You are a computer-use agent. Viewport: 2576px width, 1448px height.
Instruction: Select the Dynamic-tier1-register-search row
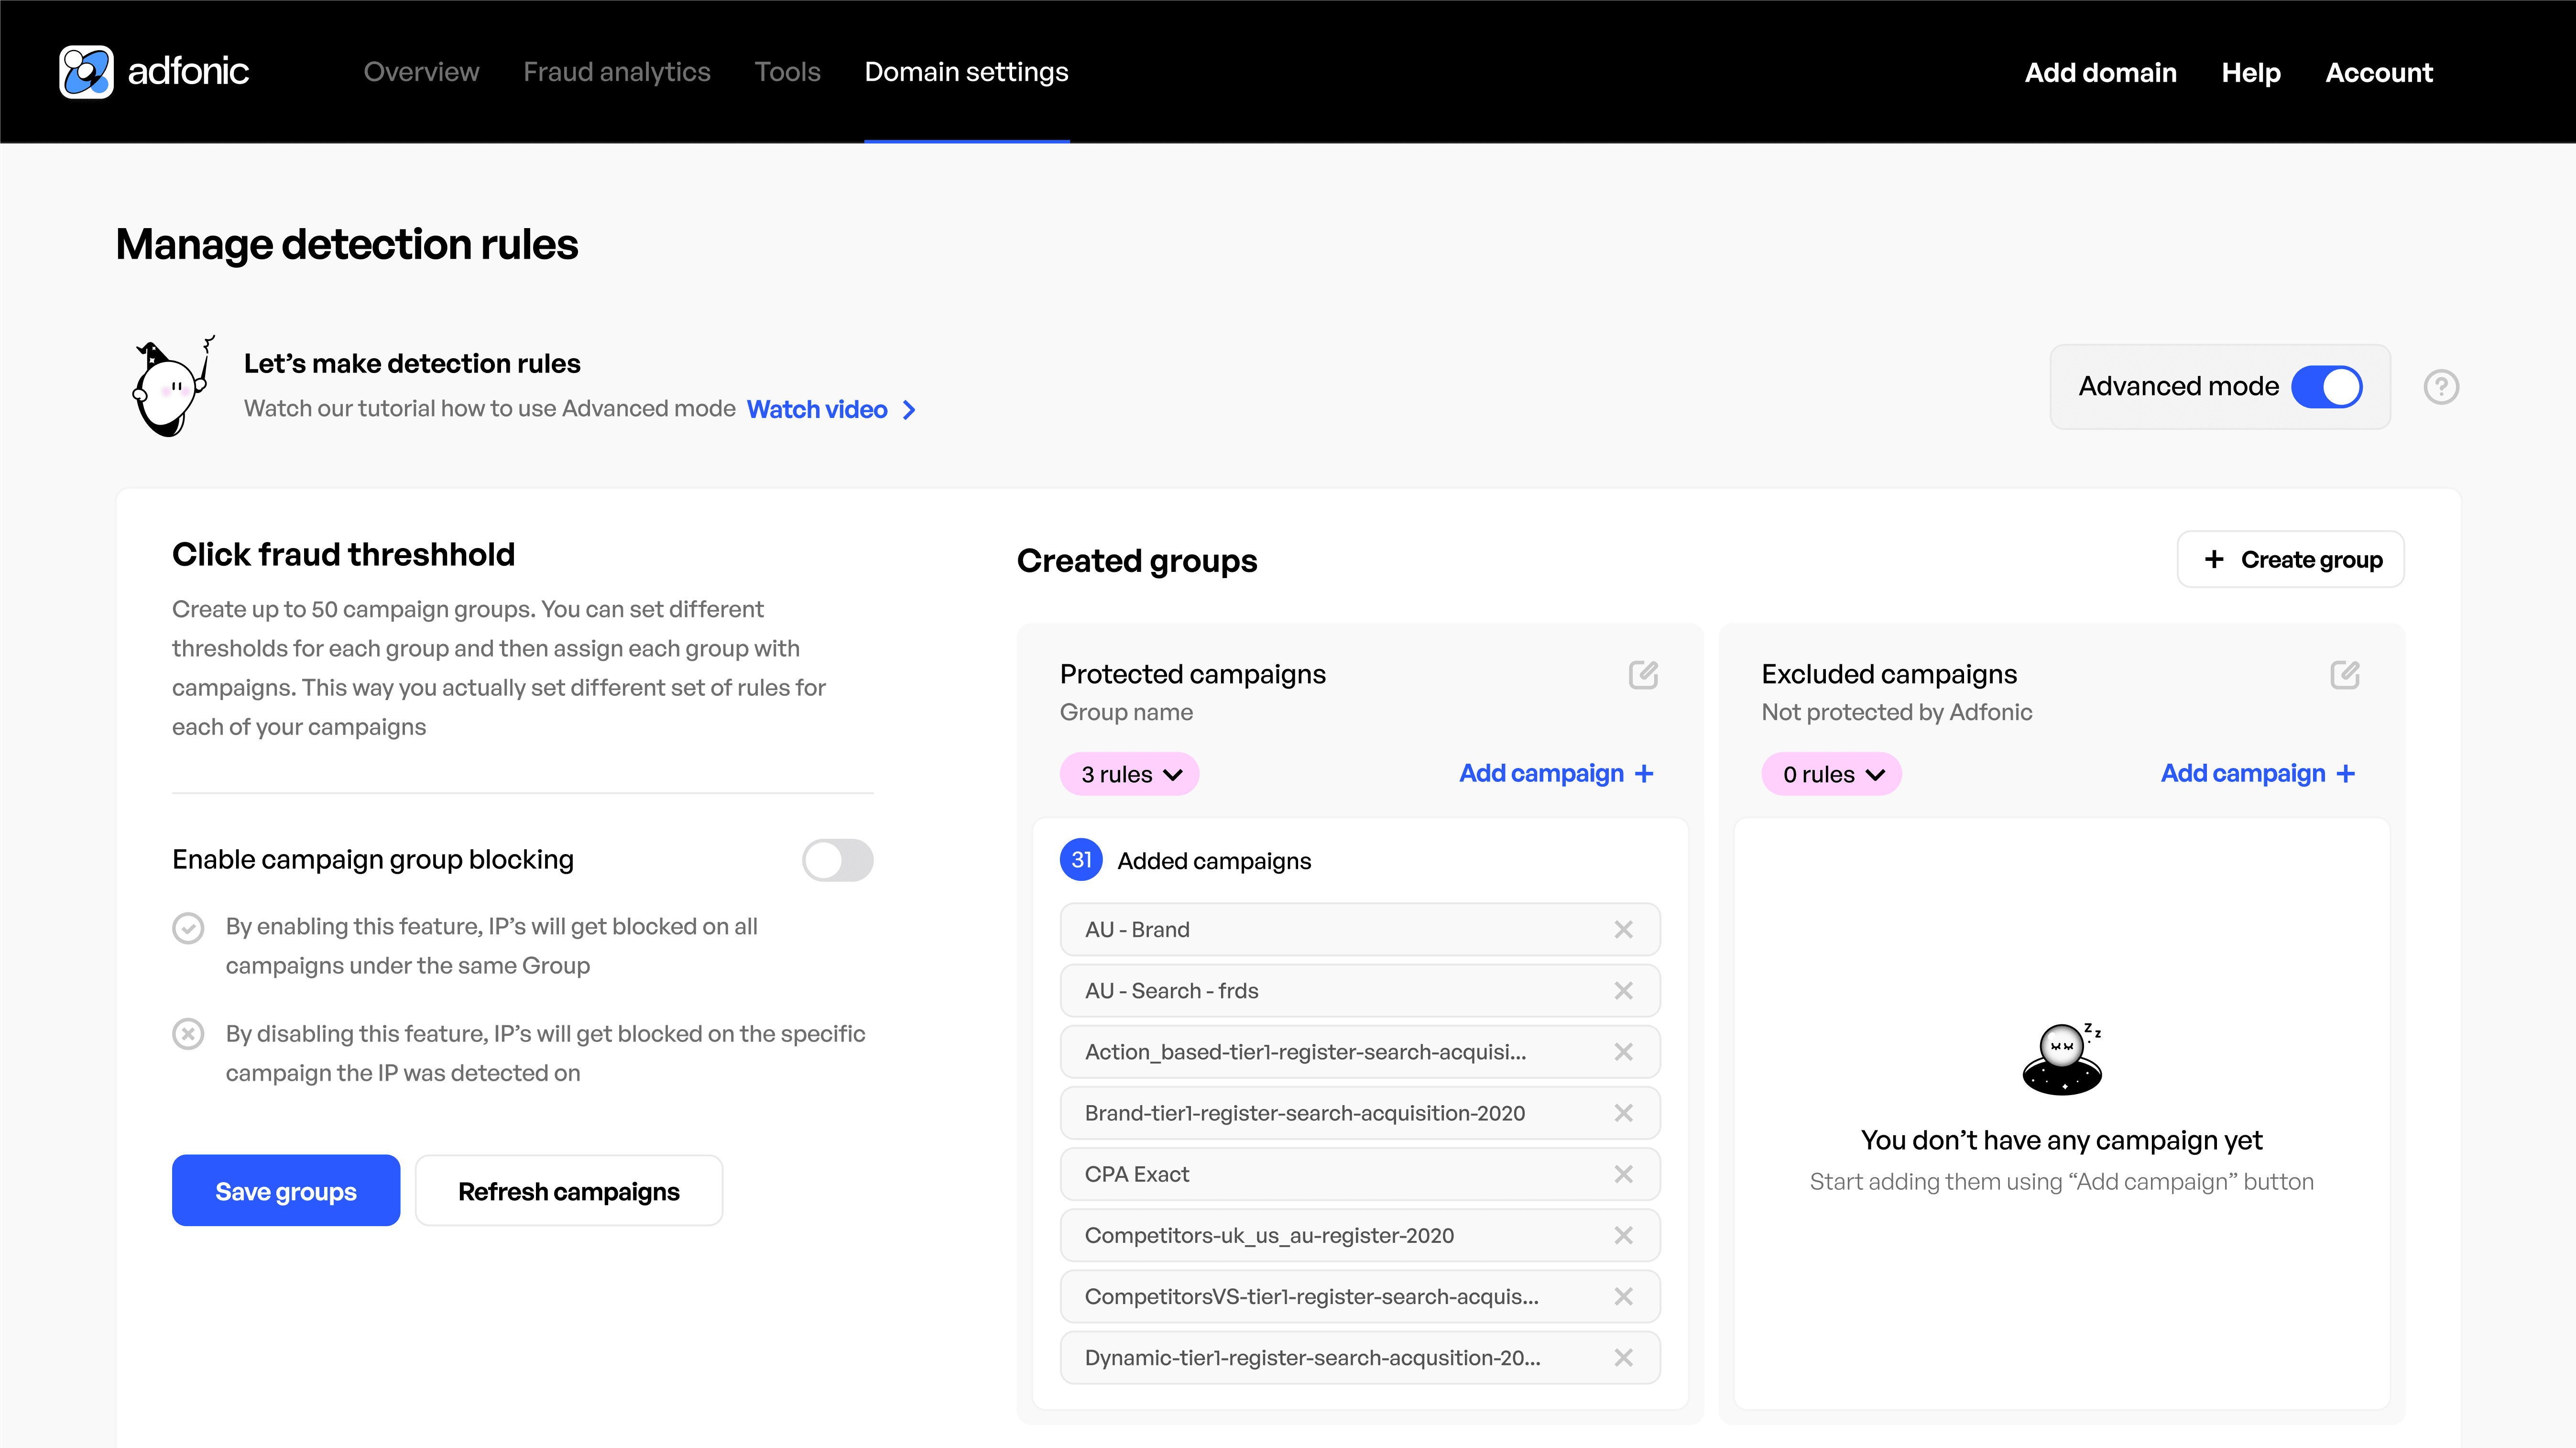(x=1360, y=1357)
